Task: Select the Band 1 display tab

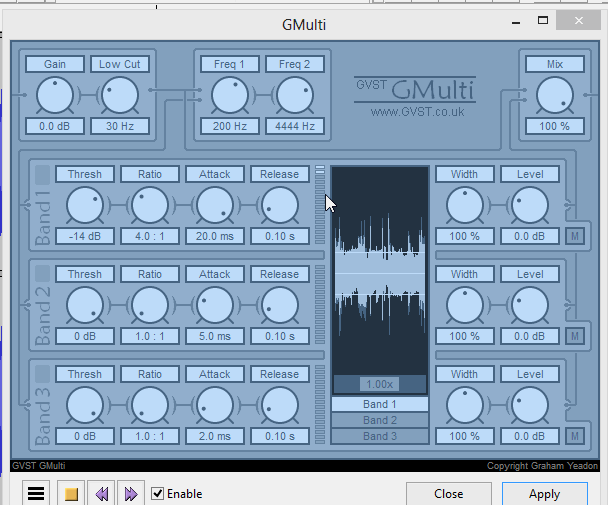Action: click(x=380, y=404)
